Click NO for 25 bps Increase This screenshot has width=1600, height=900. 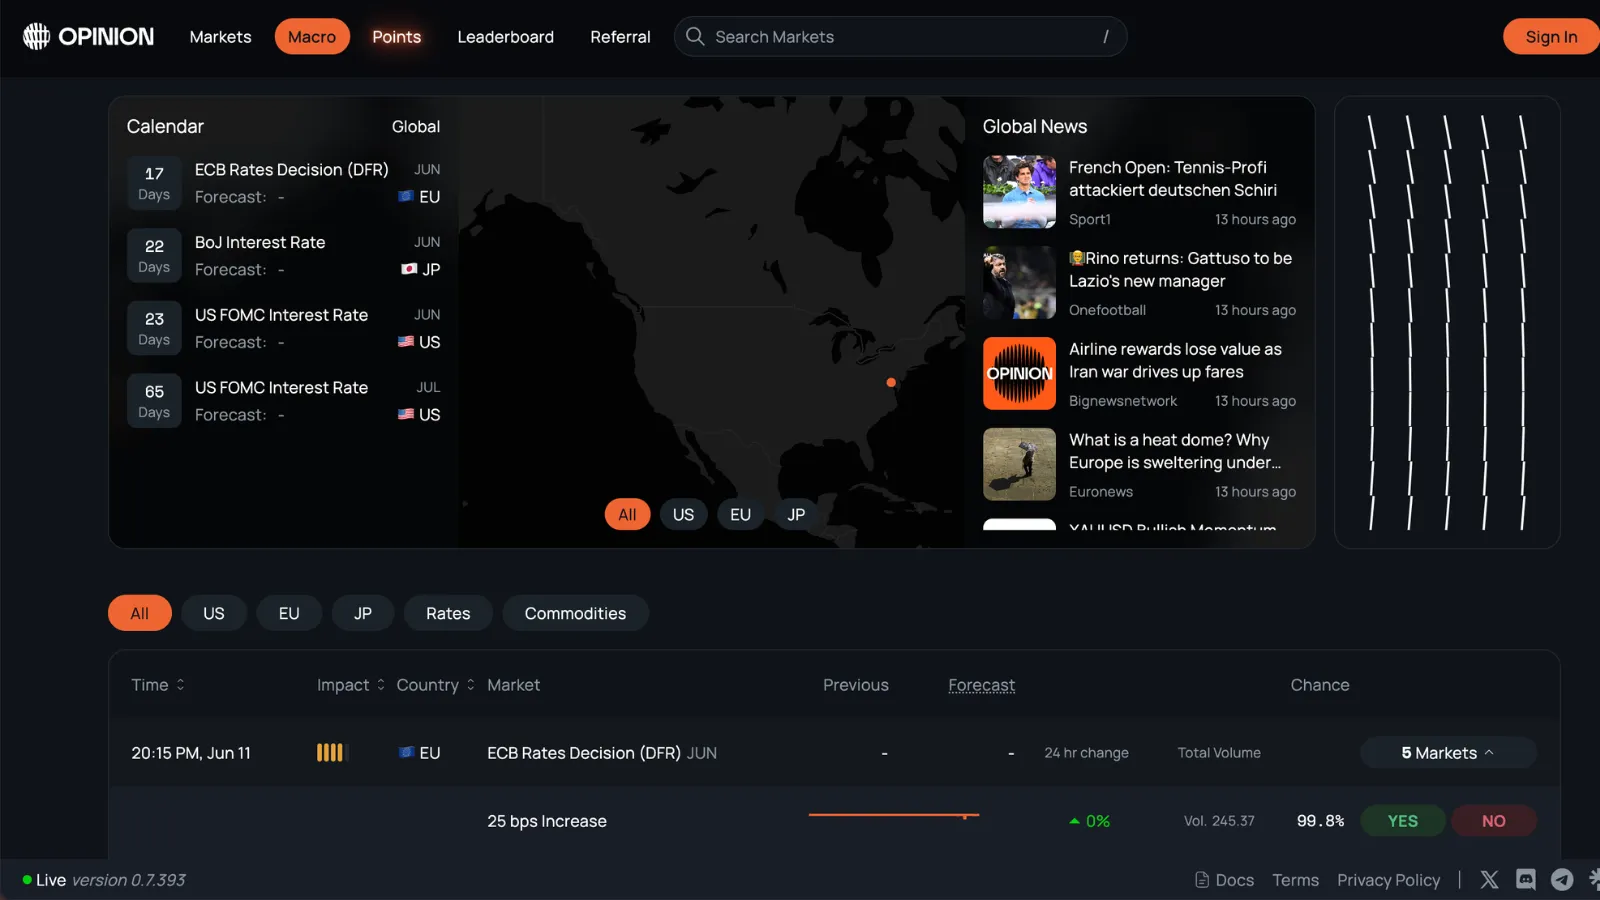1494,821
